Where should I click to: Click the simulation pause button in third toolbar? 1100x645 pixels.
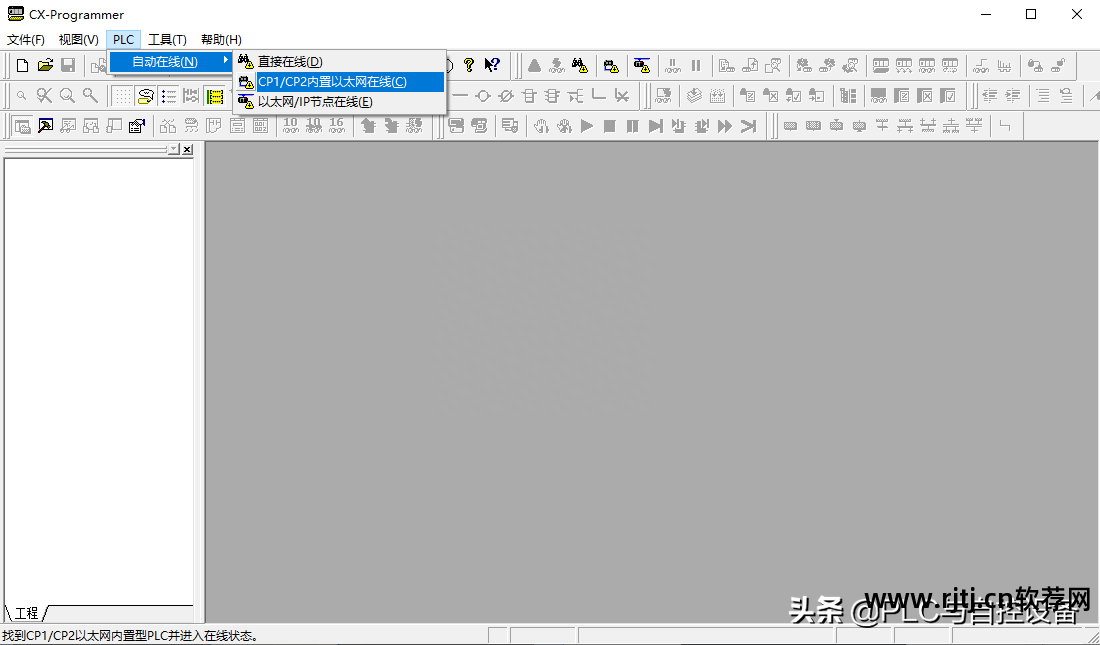633,126
